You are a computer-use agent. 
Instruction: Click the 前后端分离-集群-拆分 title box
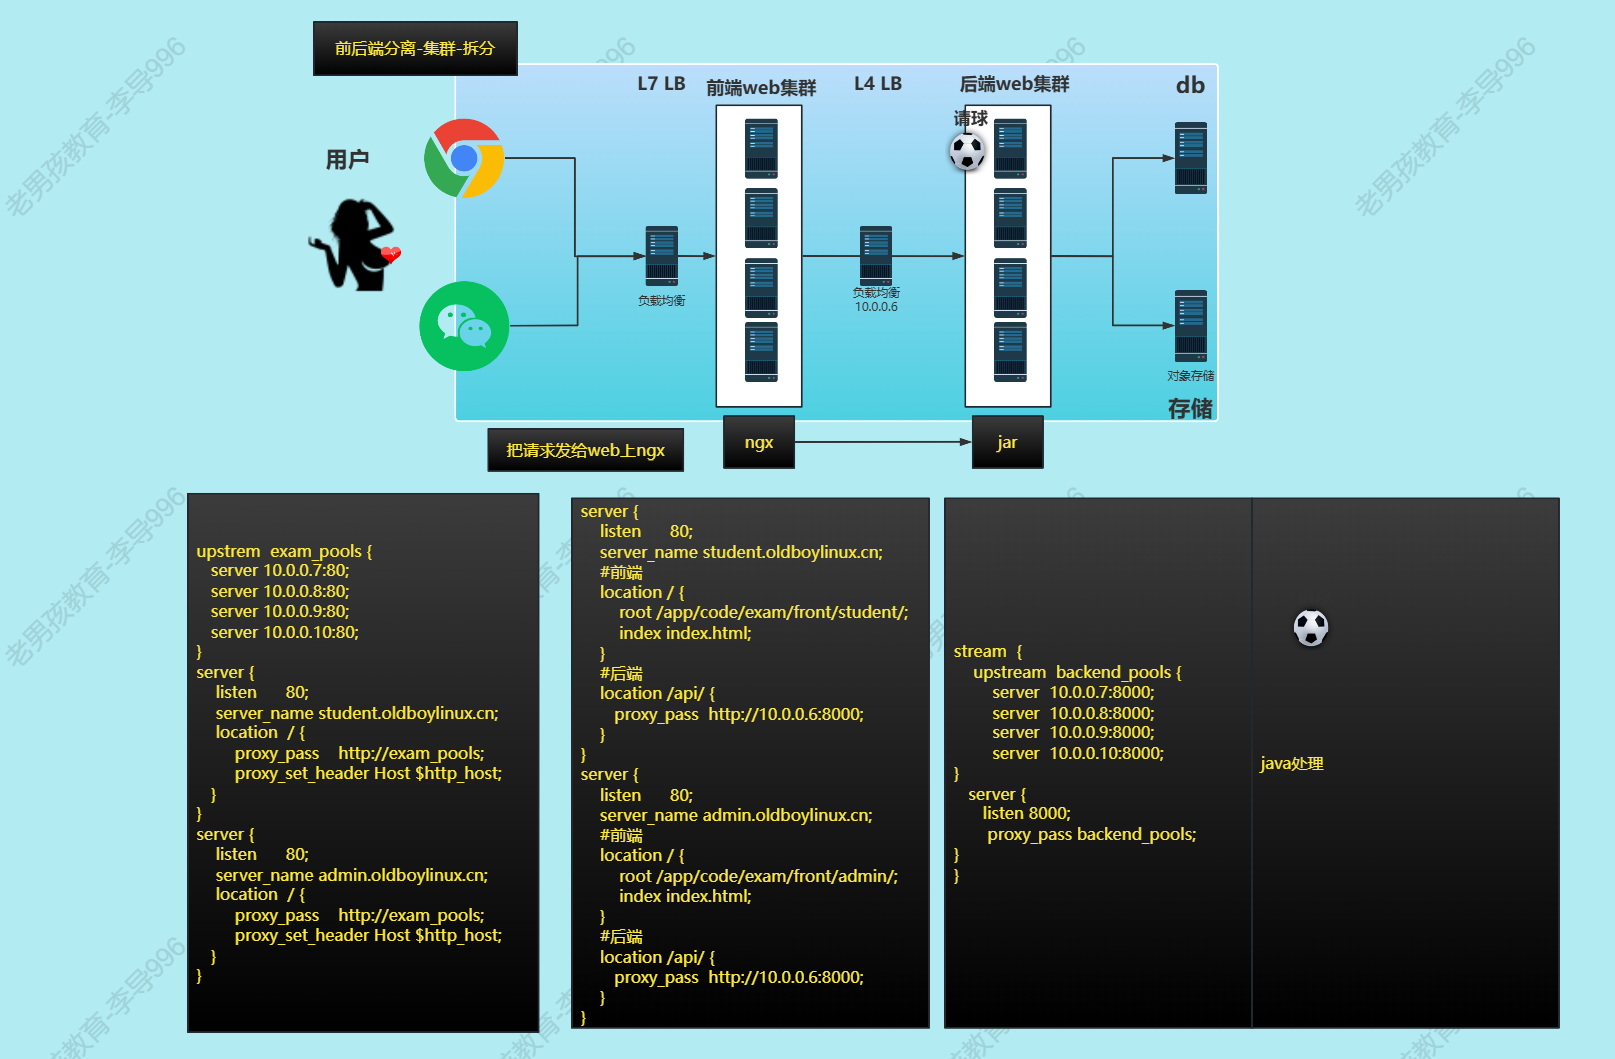415,48
